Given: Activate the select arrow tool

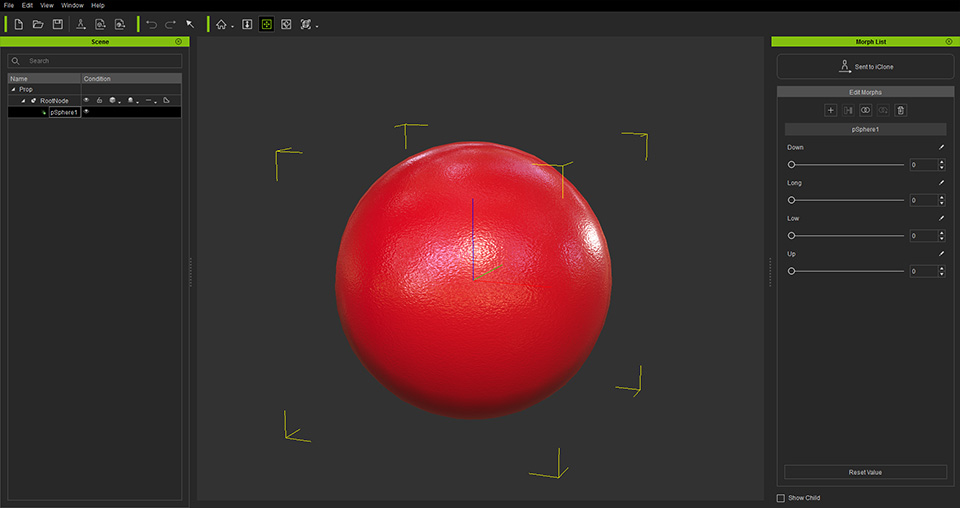Looking at the screenshot, I should pyautogui.click(x=190, y=24).
